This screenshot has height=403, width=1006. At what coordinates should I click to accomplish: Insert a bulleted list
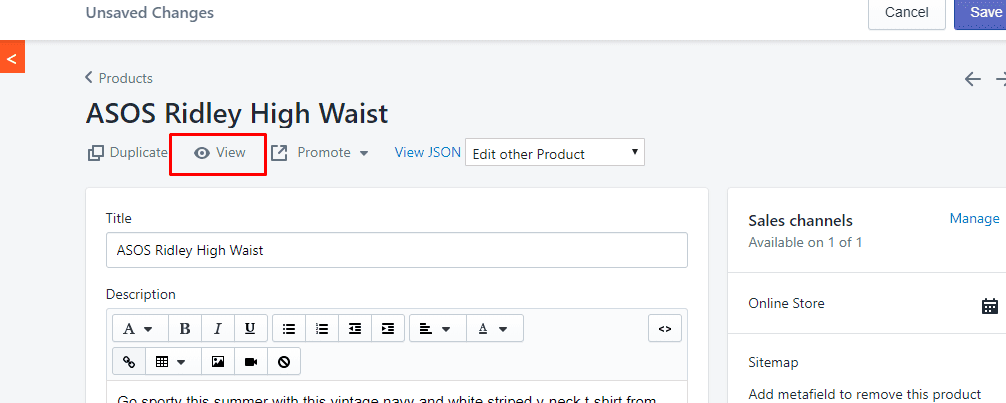pos(289,329)
